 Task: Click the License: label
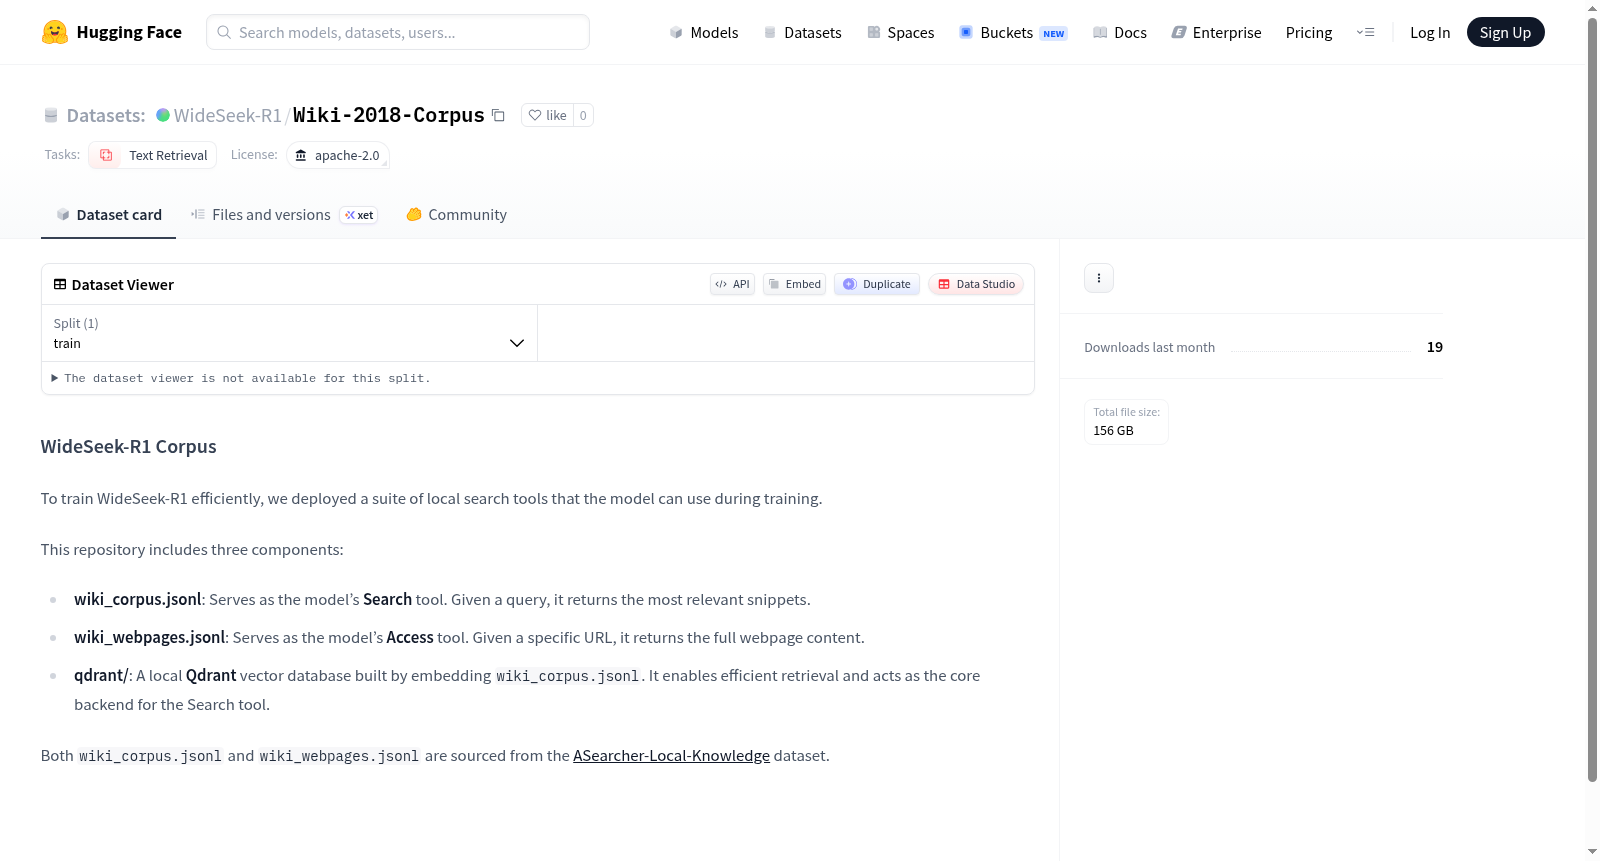254,155
